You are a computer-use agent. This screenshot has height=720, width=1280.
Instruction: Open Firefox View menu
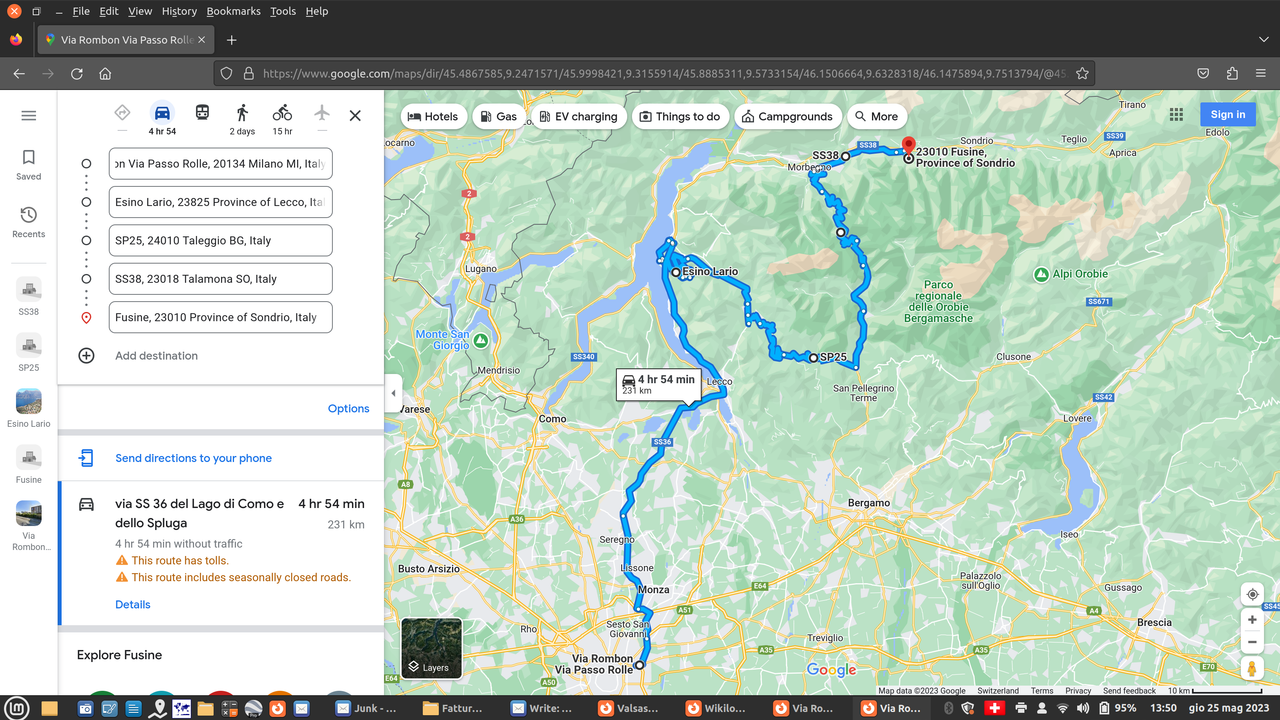(x=140, y=11)
